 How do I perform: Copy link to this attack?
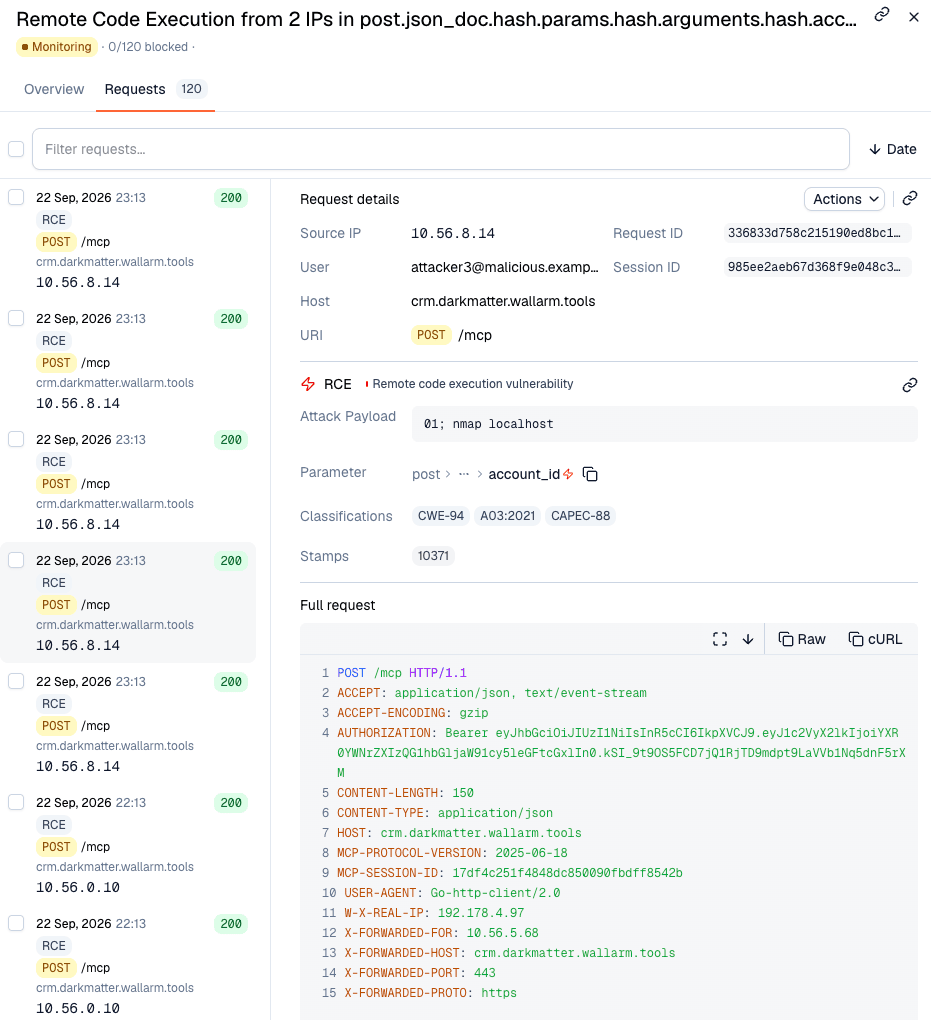tap(882, 14)
